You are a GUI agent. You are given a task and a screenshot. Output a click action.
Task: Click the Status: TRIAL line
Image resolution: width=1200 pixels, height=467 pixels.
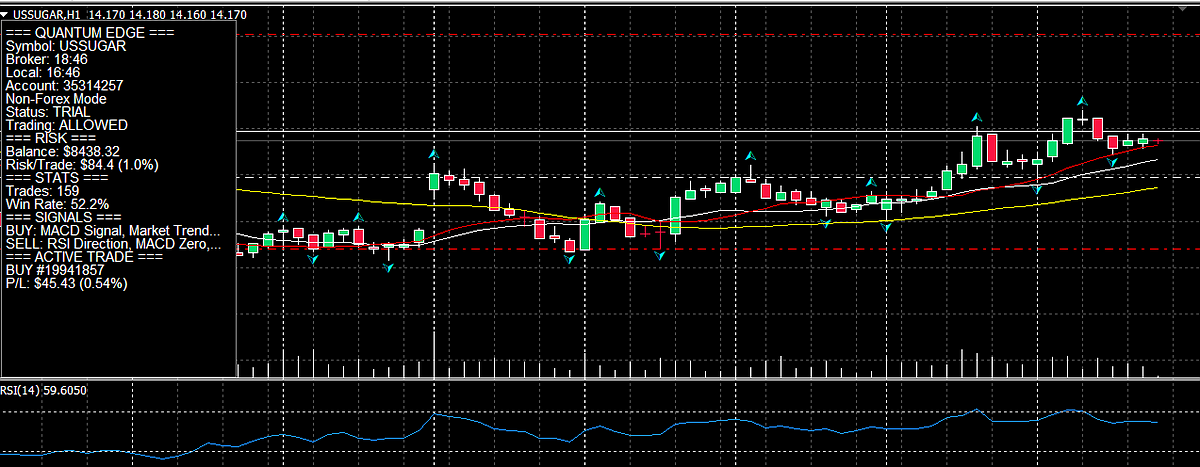[48, 112]
